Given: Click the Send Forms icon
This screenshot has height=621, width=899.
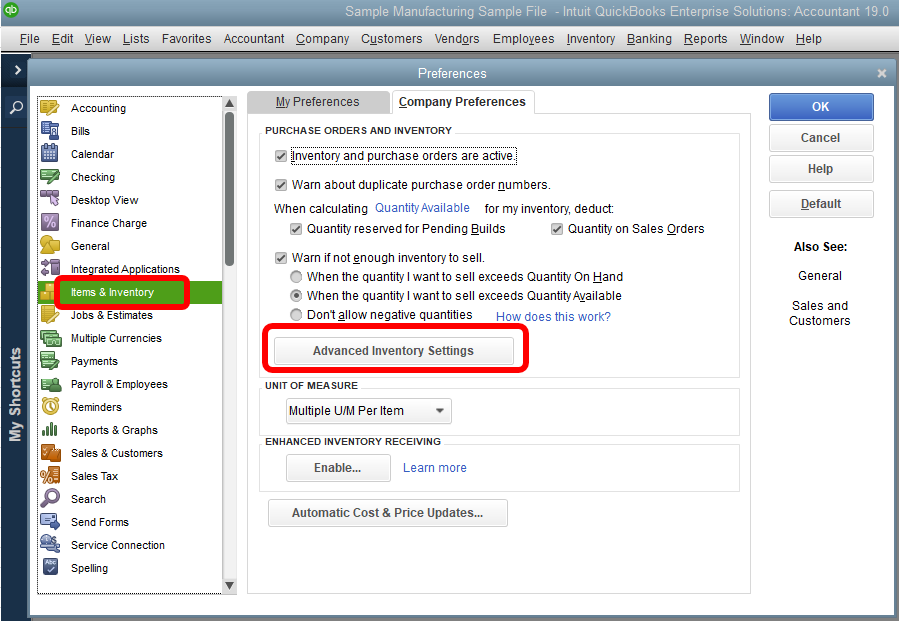Looking at the screenshot, I should [x=50, y=521].
